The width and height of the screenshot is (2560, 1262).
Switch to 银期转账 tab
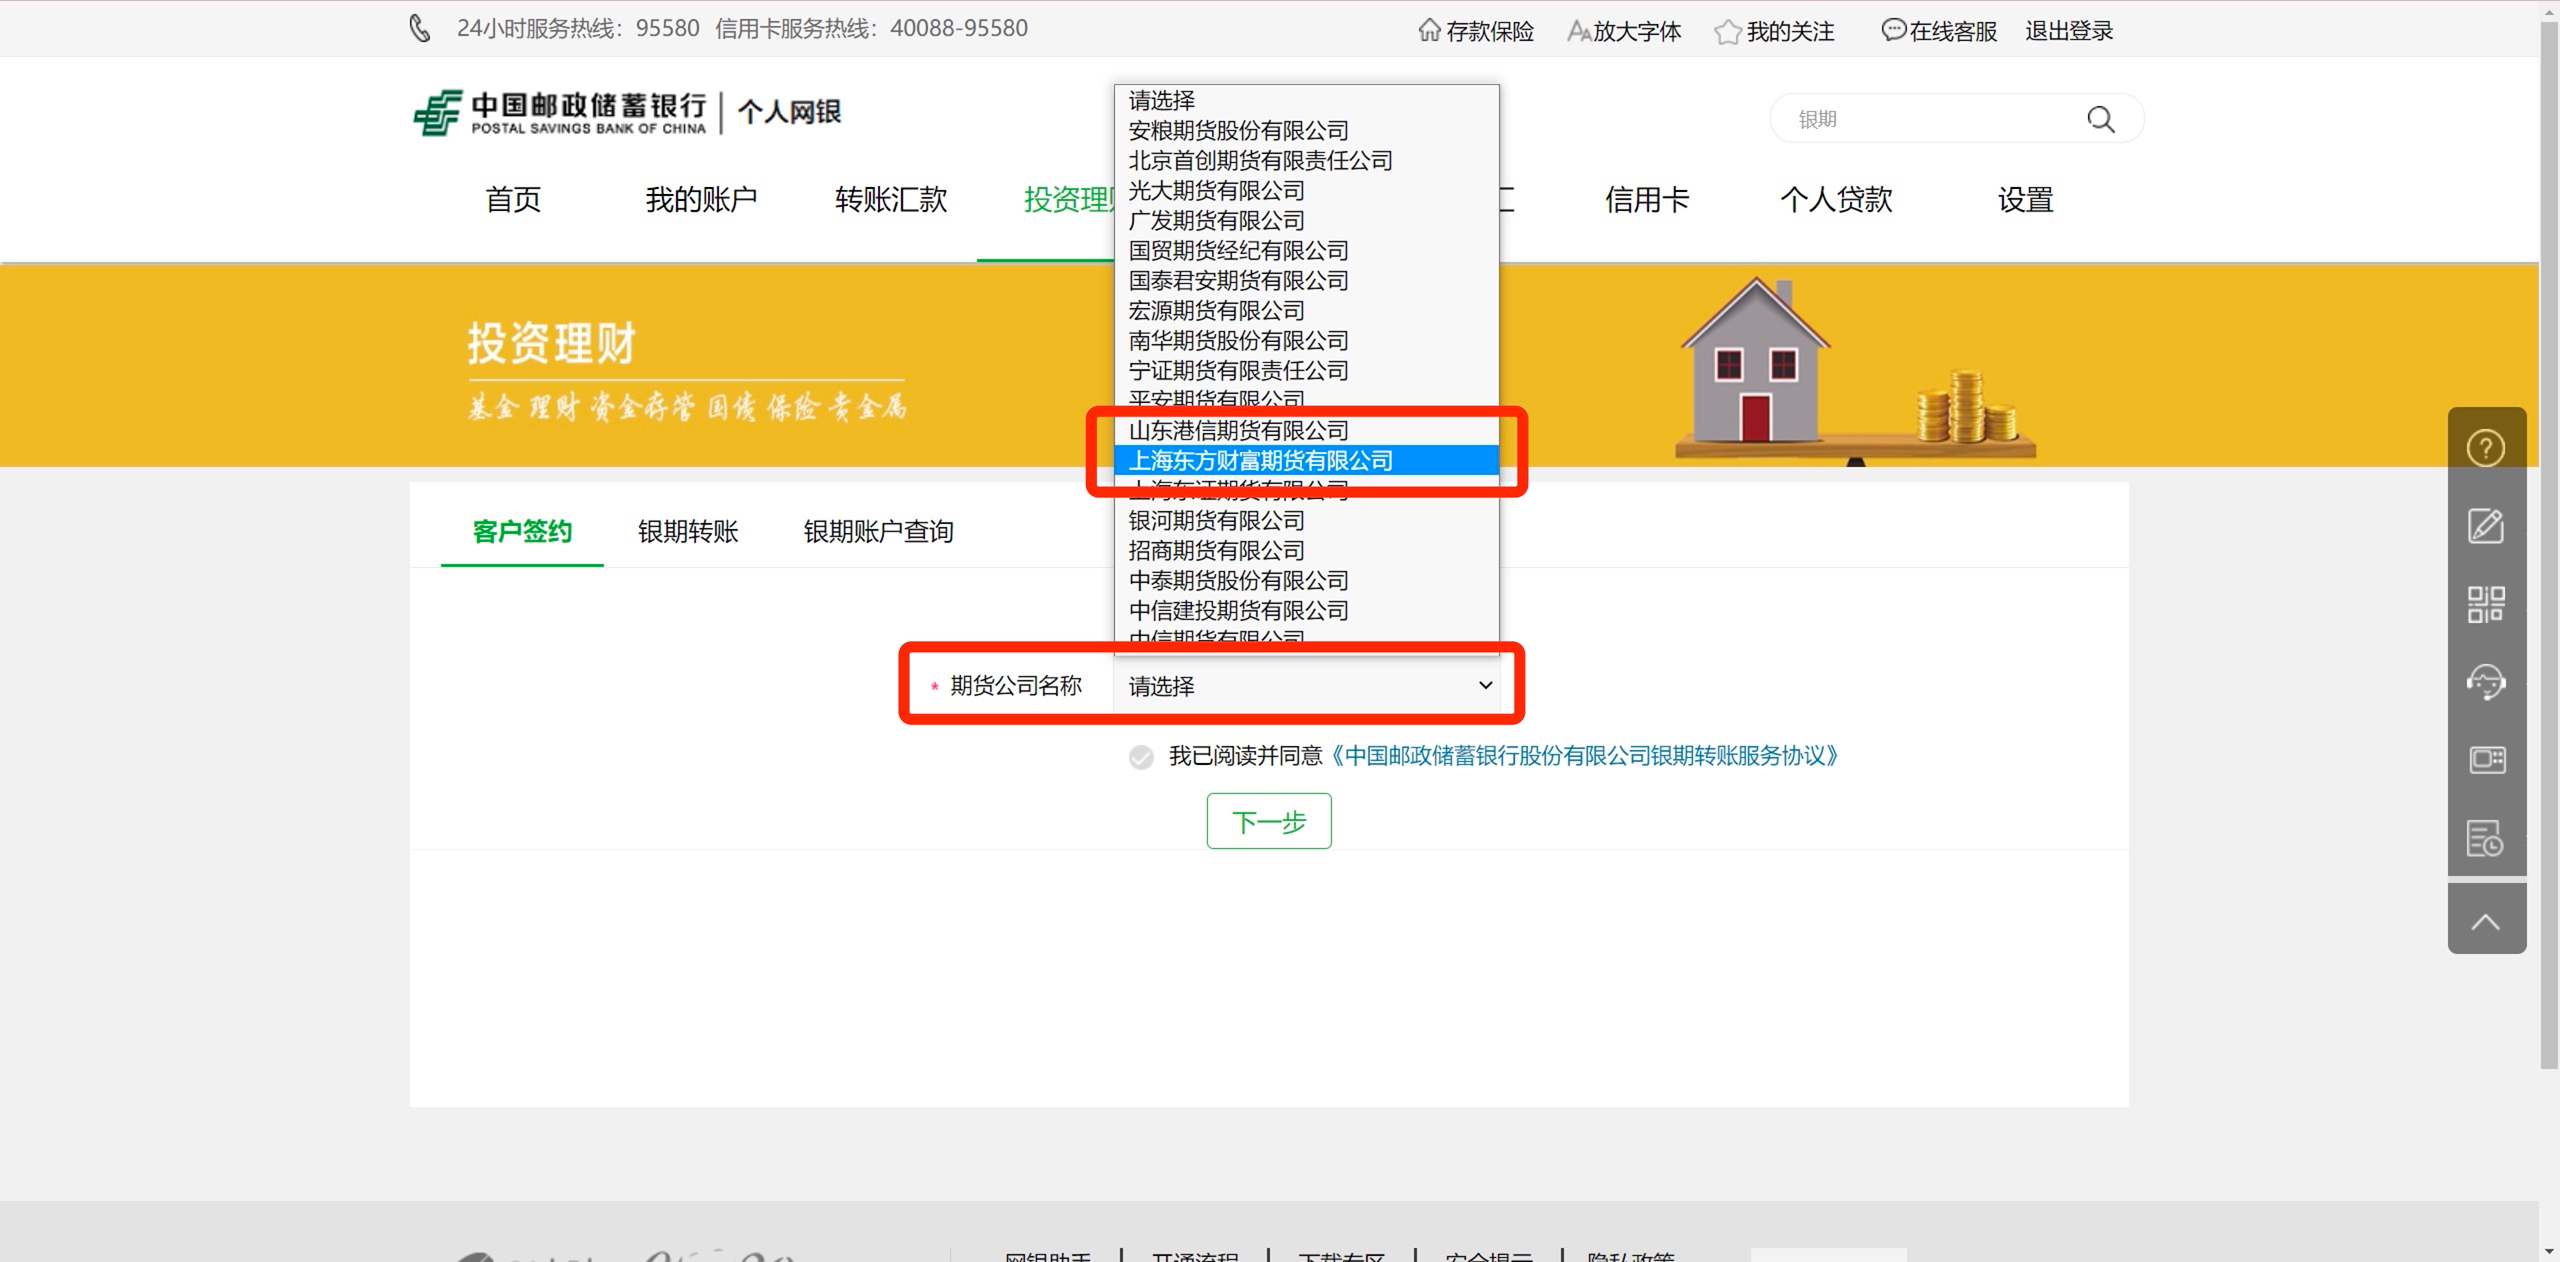[688, 532]
